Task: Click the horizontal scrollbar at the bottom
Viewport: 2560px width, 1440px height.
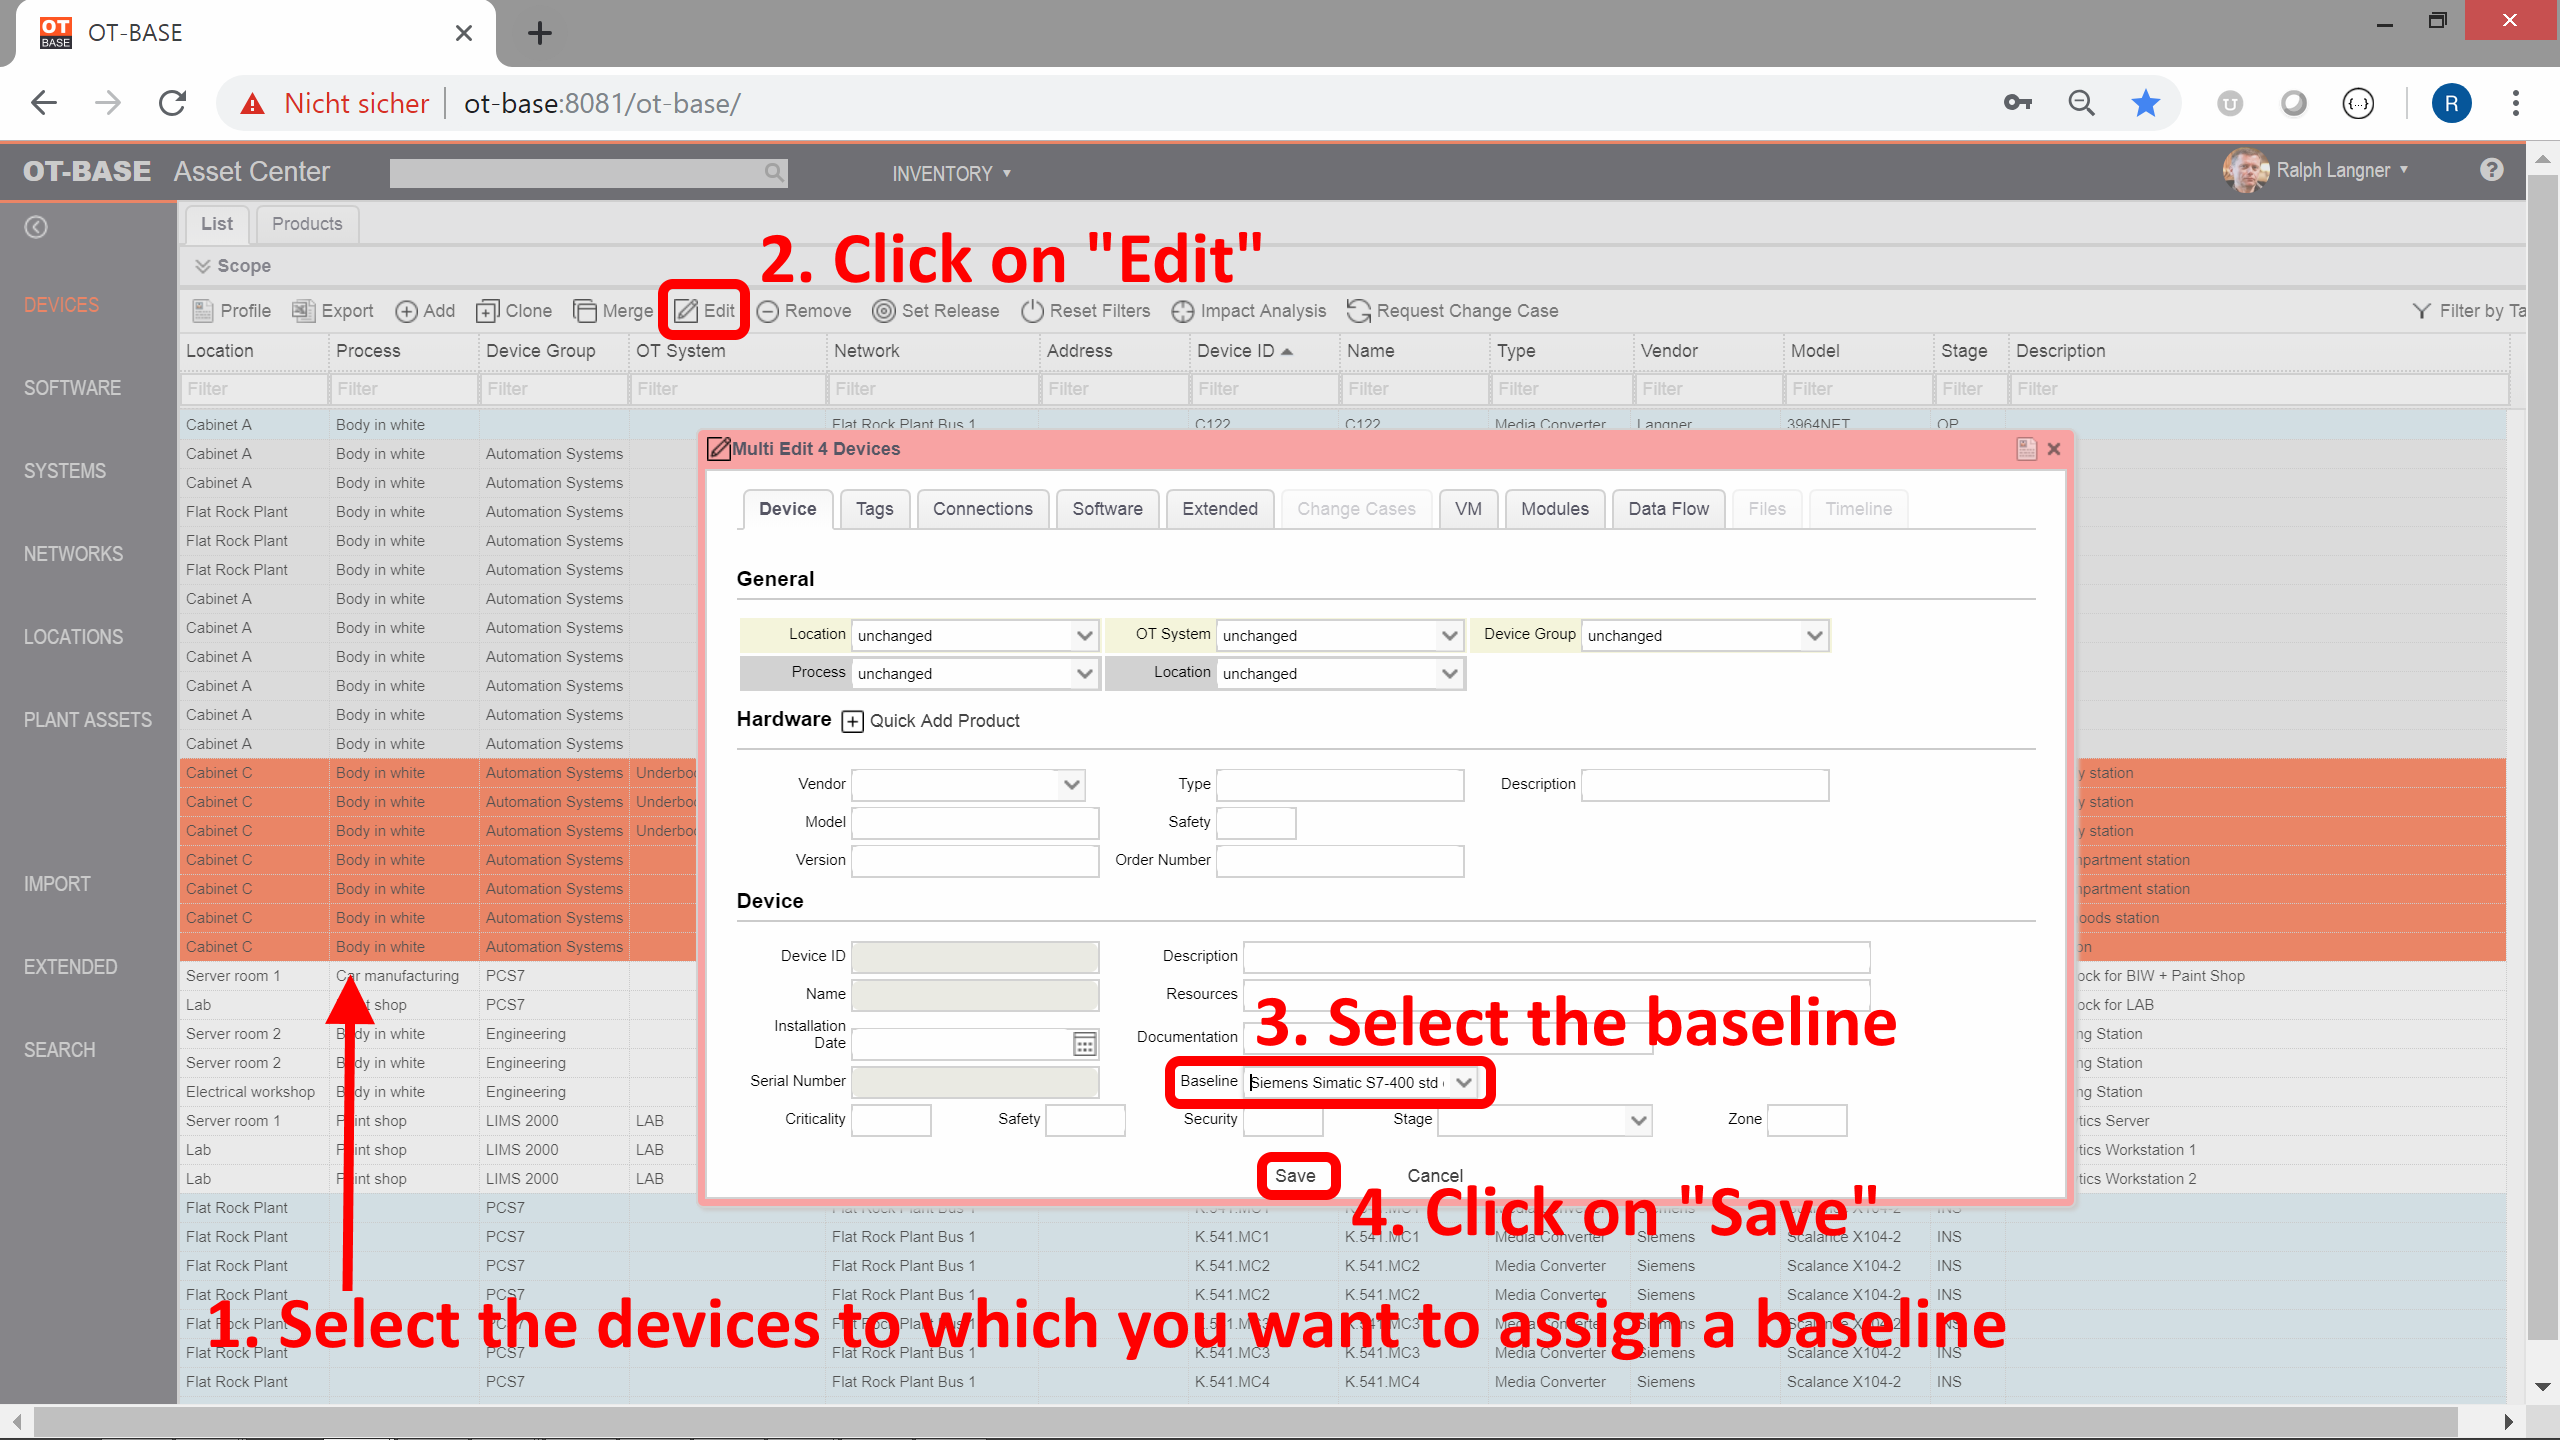Action: 1245,1421
